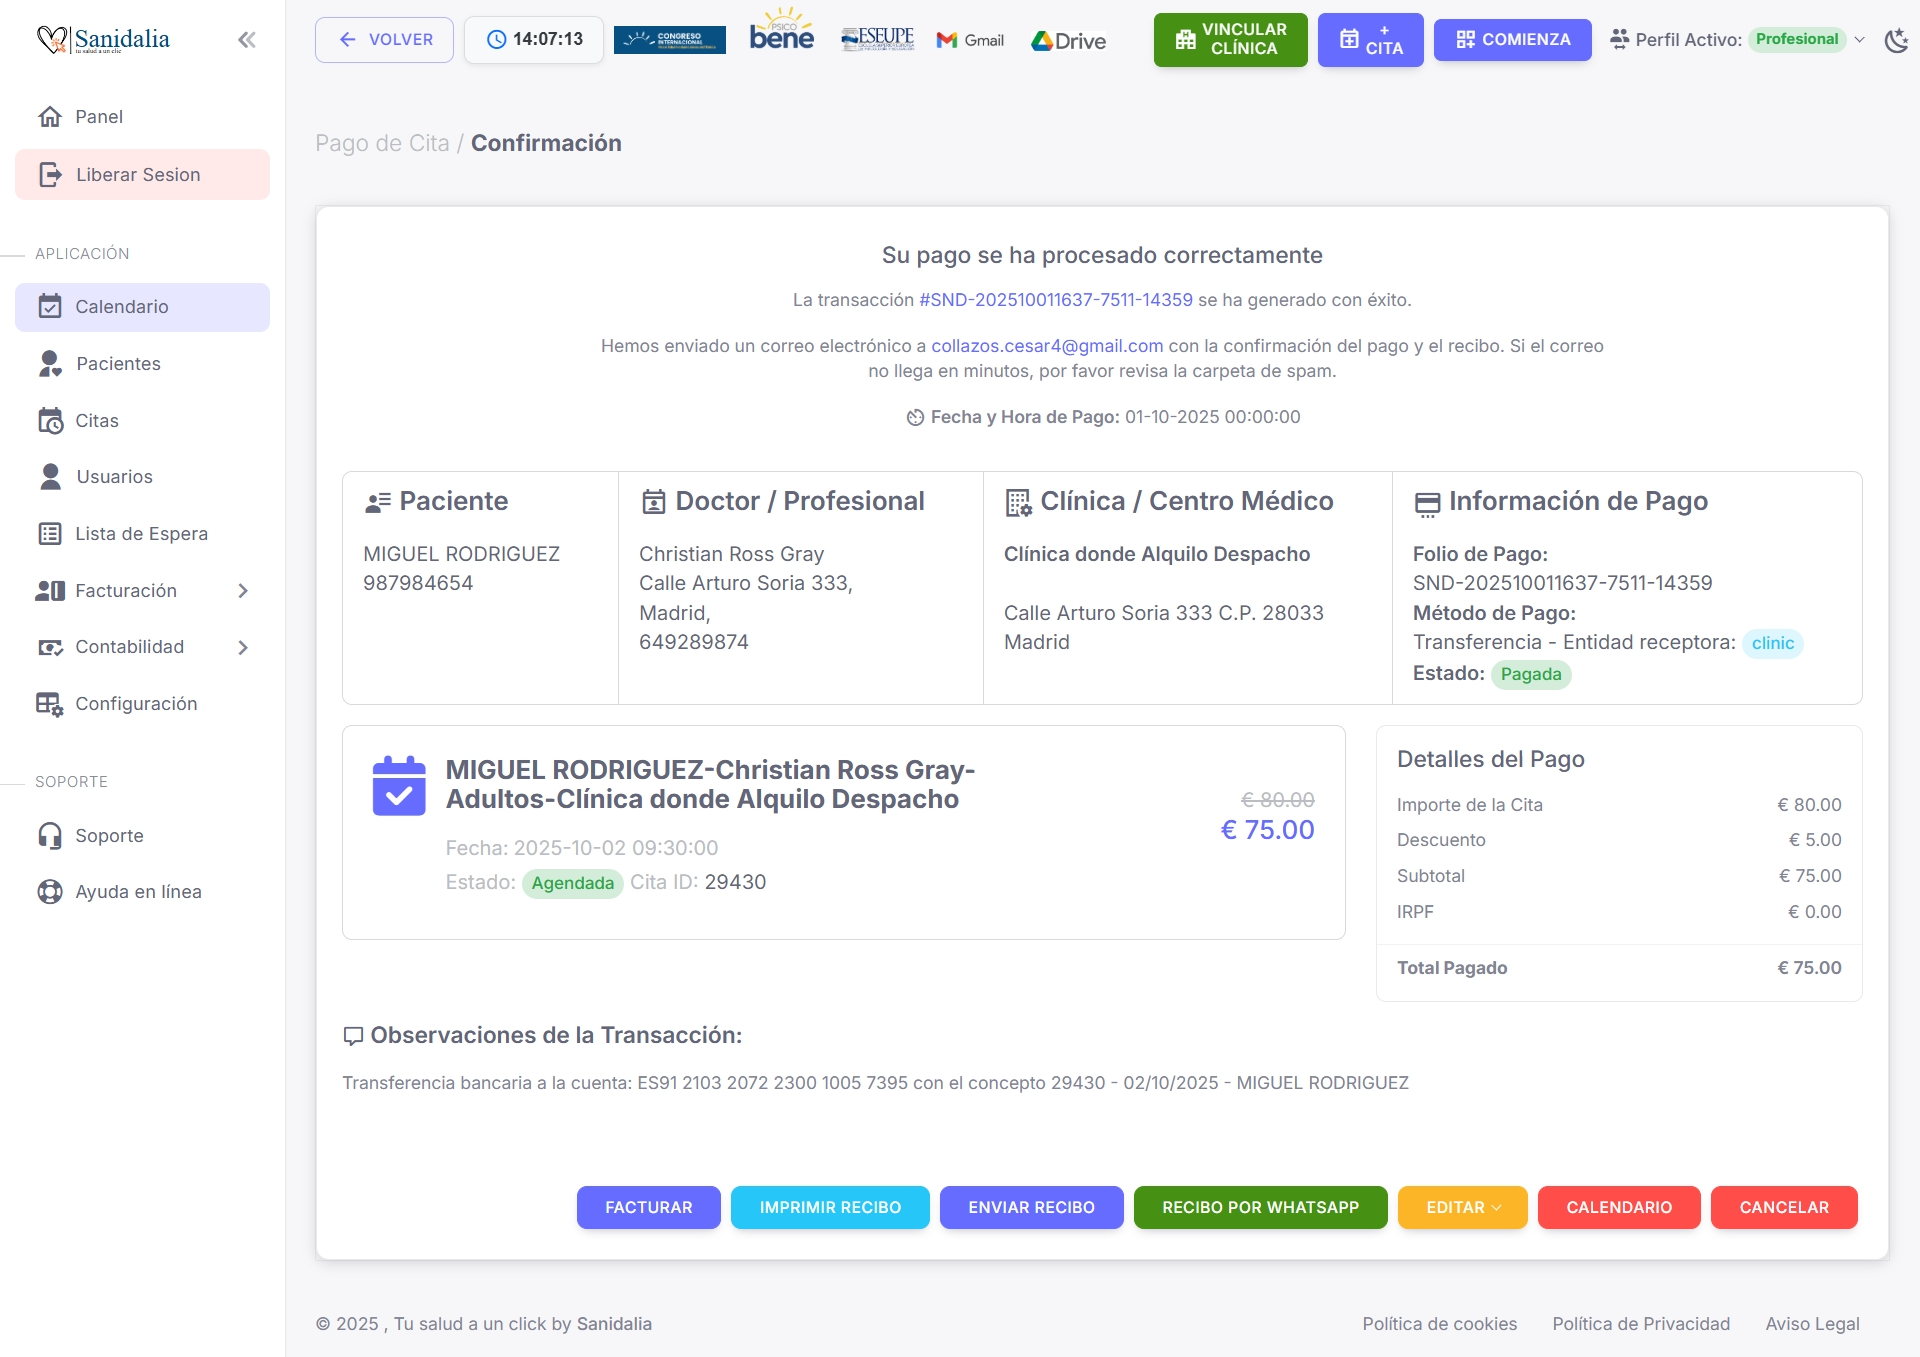Collapse the sidebar with double-chevron icon
The height and width of the screenshot is (1357, 1920).
[246, 40]
